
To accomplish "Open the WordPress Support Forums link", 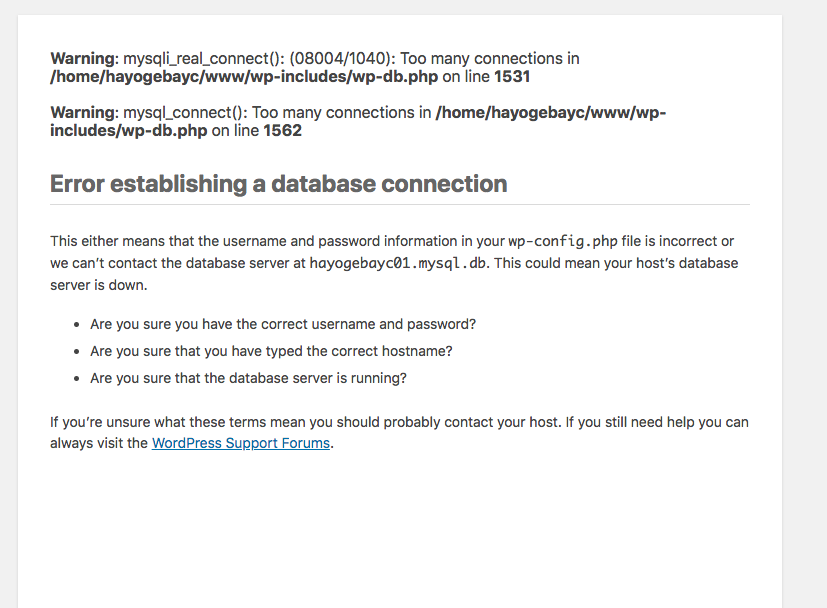I will coord(240,443).
